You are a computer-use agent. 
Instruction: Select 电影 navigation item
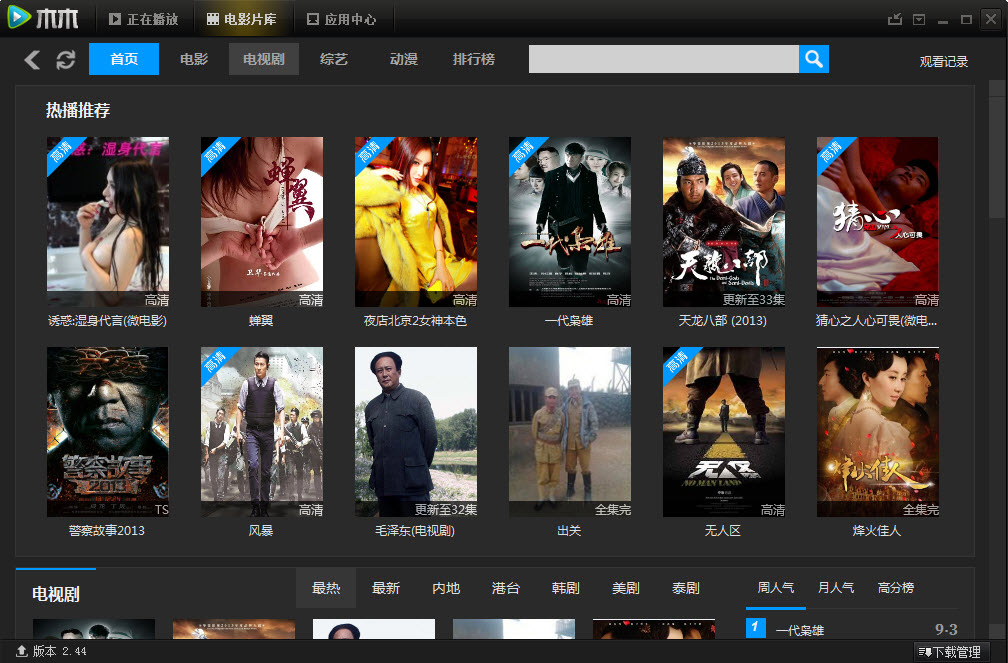coord(194,59)
